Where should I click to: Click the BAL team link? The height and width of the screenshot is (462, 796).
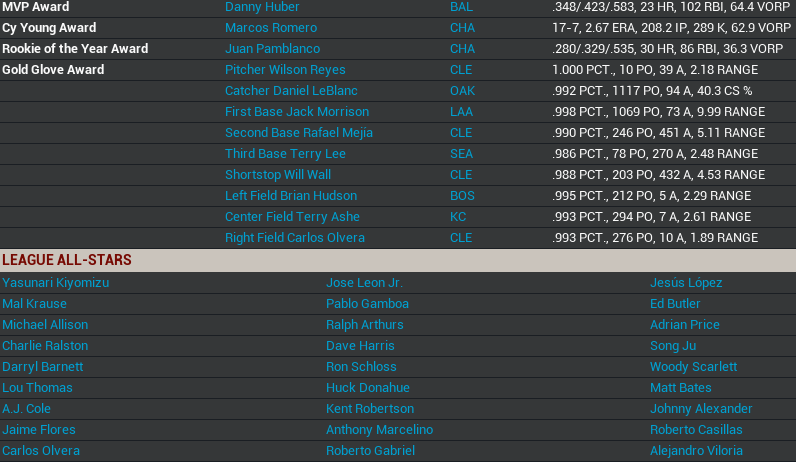(x=461, y=7)
